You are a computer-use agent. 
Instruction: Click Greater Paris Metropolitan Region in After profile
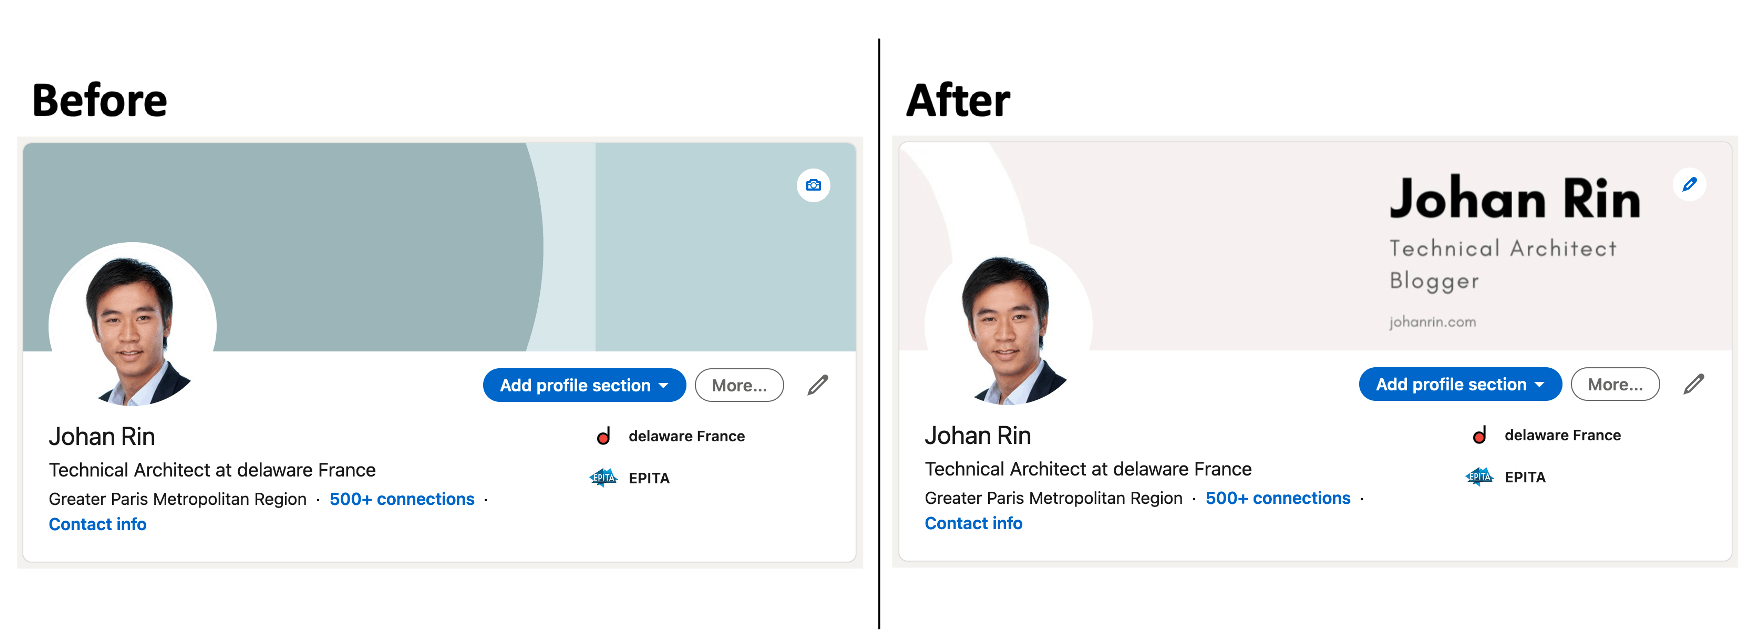(x=1054, y=498)
